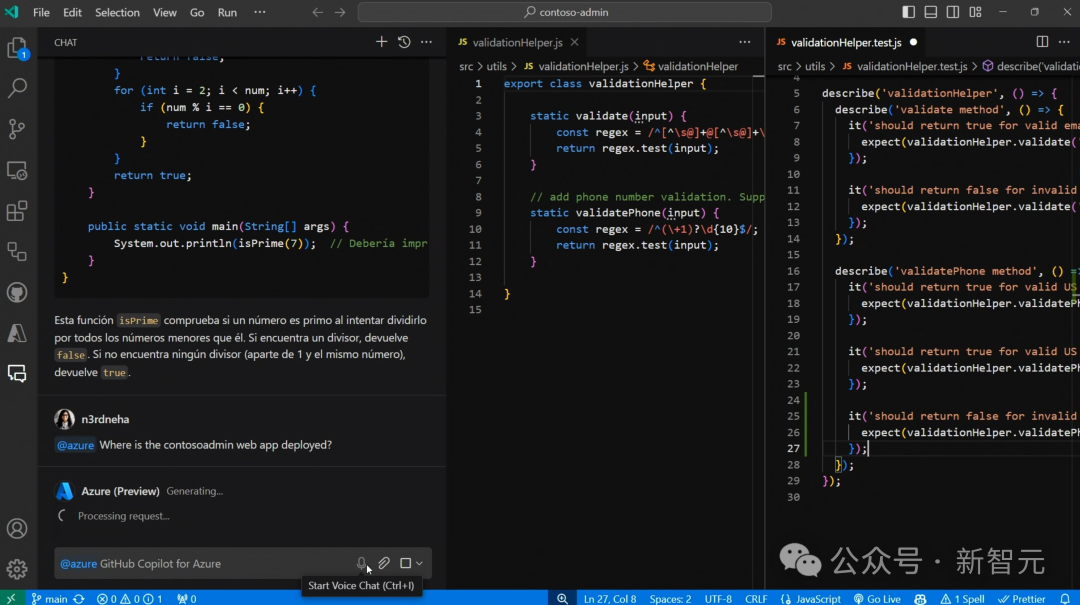Image resolution: width=1080 pixels, height=605 pixels.
Task: Switch to validationHelper.js tab
Action: click(517, 43)
